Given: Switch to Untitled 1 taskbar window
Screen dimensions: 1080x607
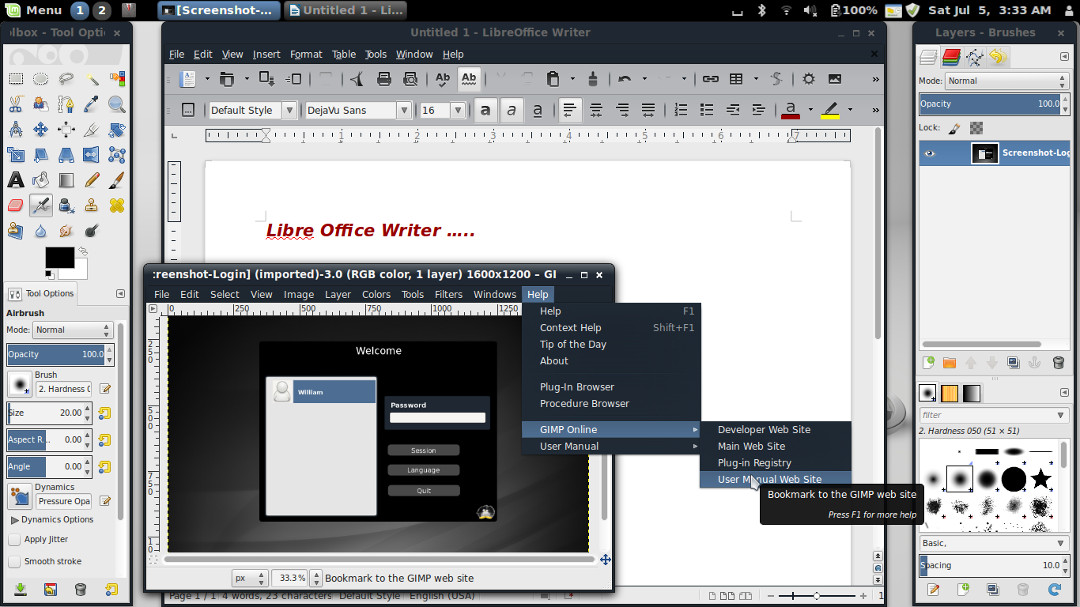Looking at the screenshot, I should [345, 10].
